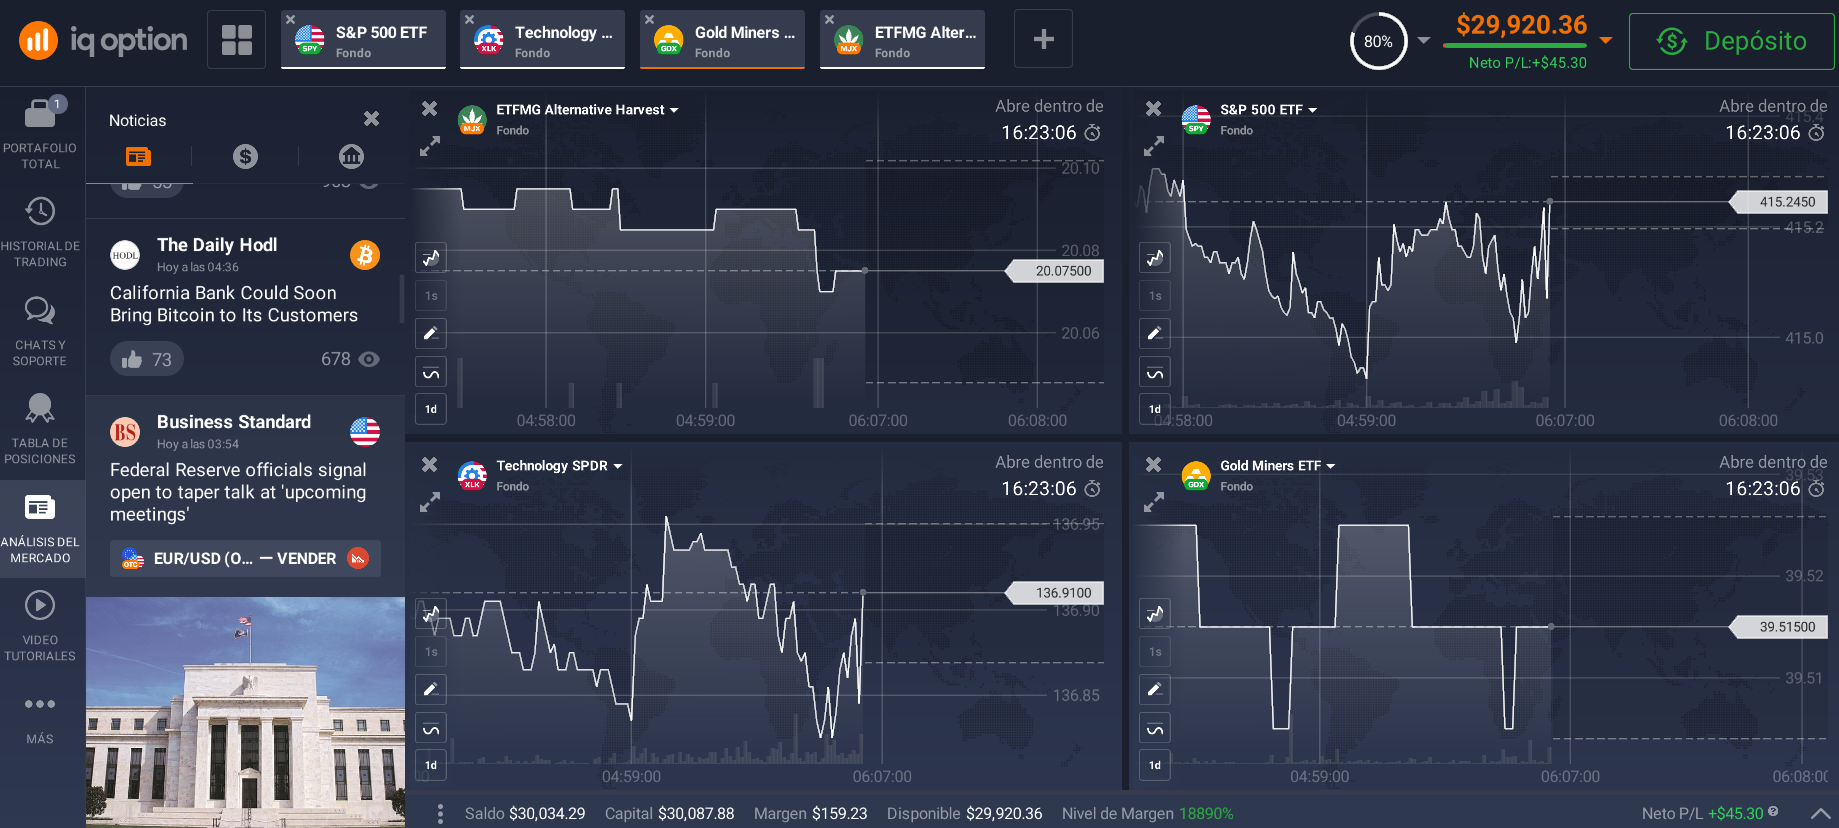Open Federal Reserve taper talk headline
Viewport: 1839px width, 828px height.
tap(238, 492)
